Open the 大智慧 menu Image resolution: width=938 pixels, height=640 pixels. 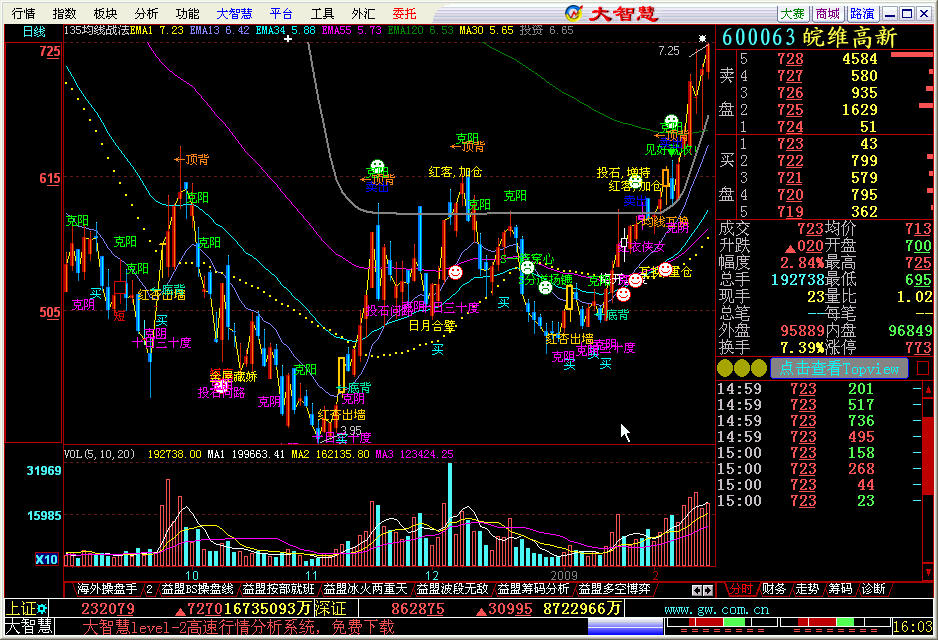(x=234, y=13)
